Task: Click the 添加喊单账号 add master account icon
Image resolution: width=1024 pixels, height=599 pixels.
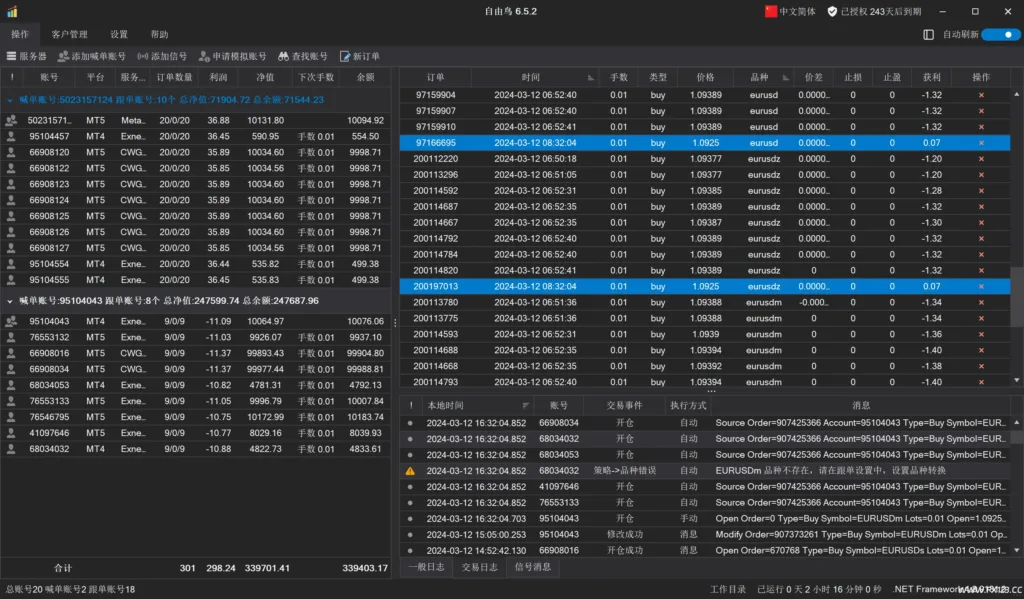Action: (x=63, y=56)
